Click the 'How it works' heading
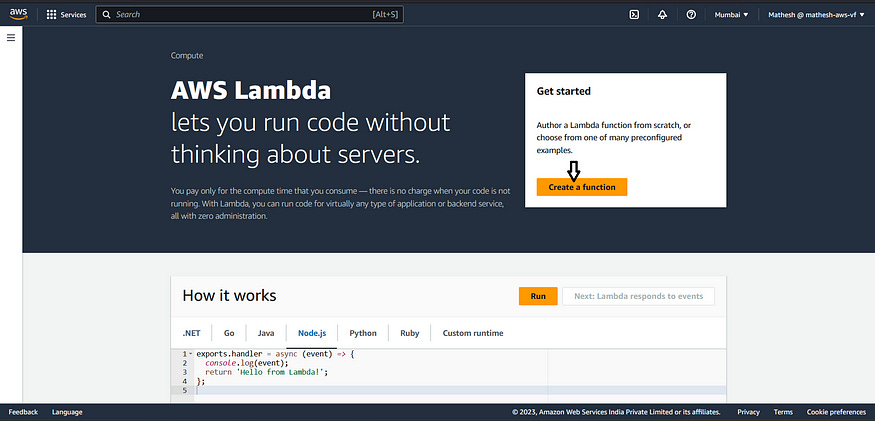 pyautogui.click(x=229, y=295)
